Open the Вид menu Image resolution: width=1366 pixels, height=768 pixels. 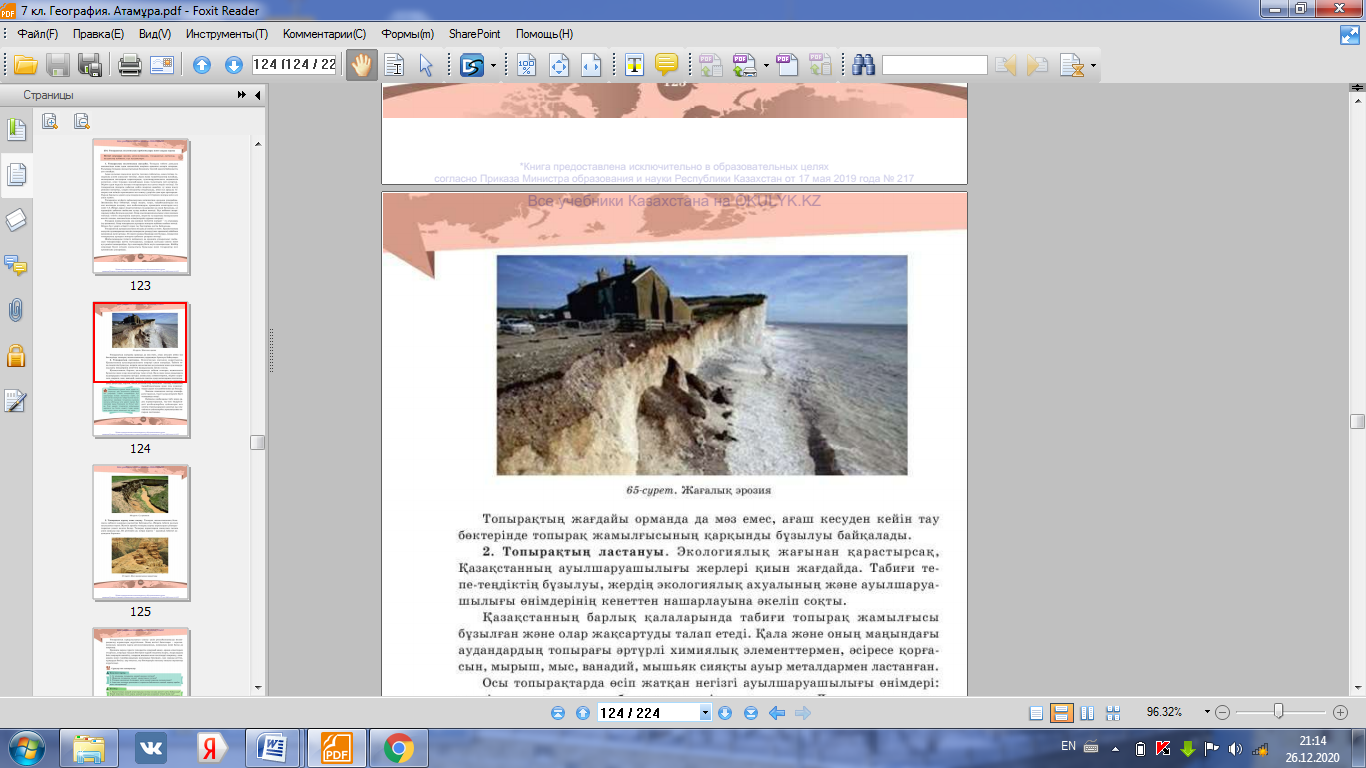tap(155, 34)
